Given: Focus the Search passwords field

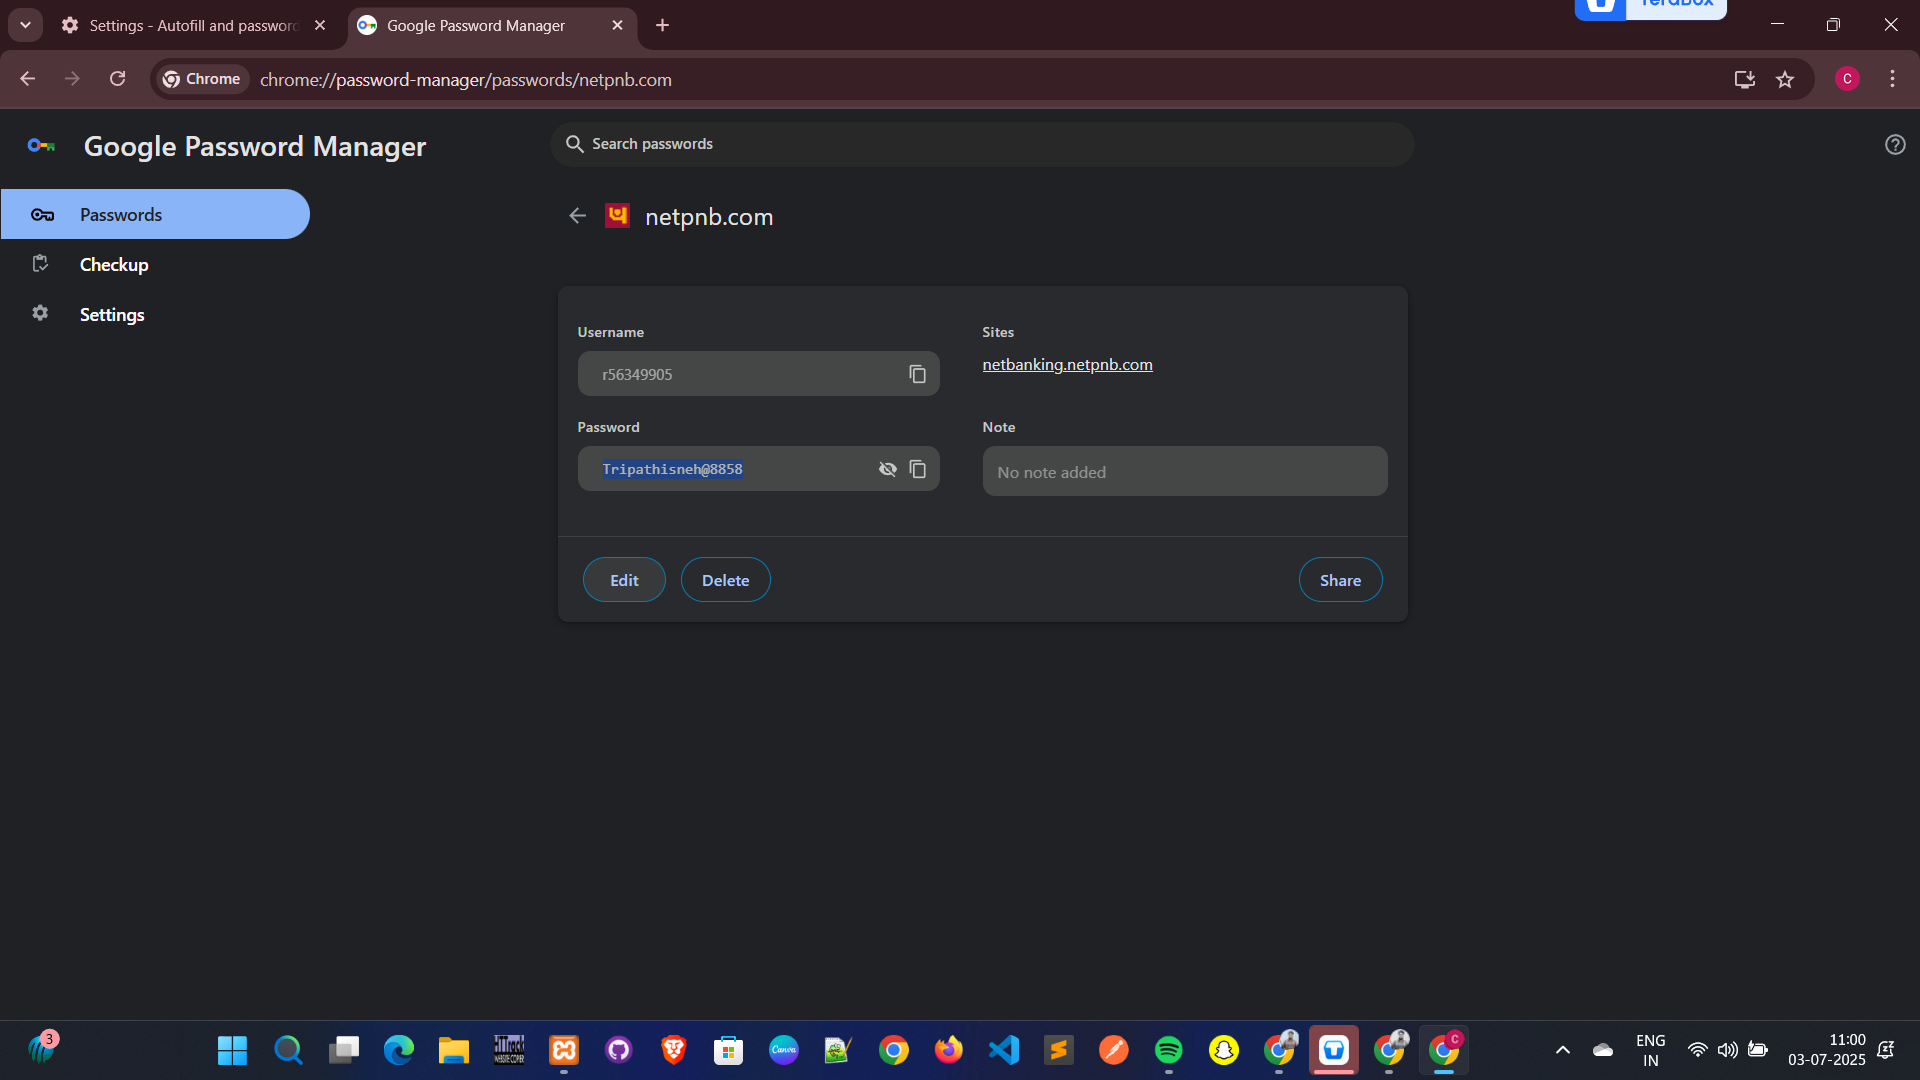Looking at the screenshot, I should click(982, 144).
